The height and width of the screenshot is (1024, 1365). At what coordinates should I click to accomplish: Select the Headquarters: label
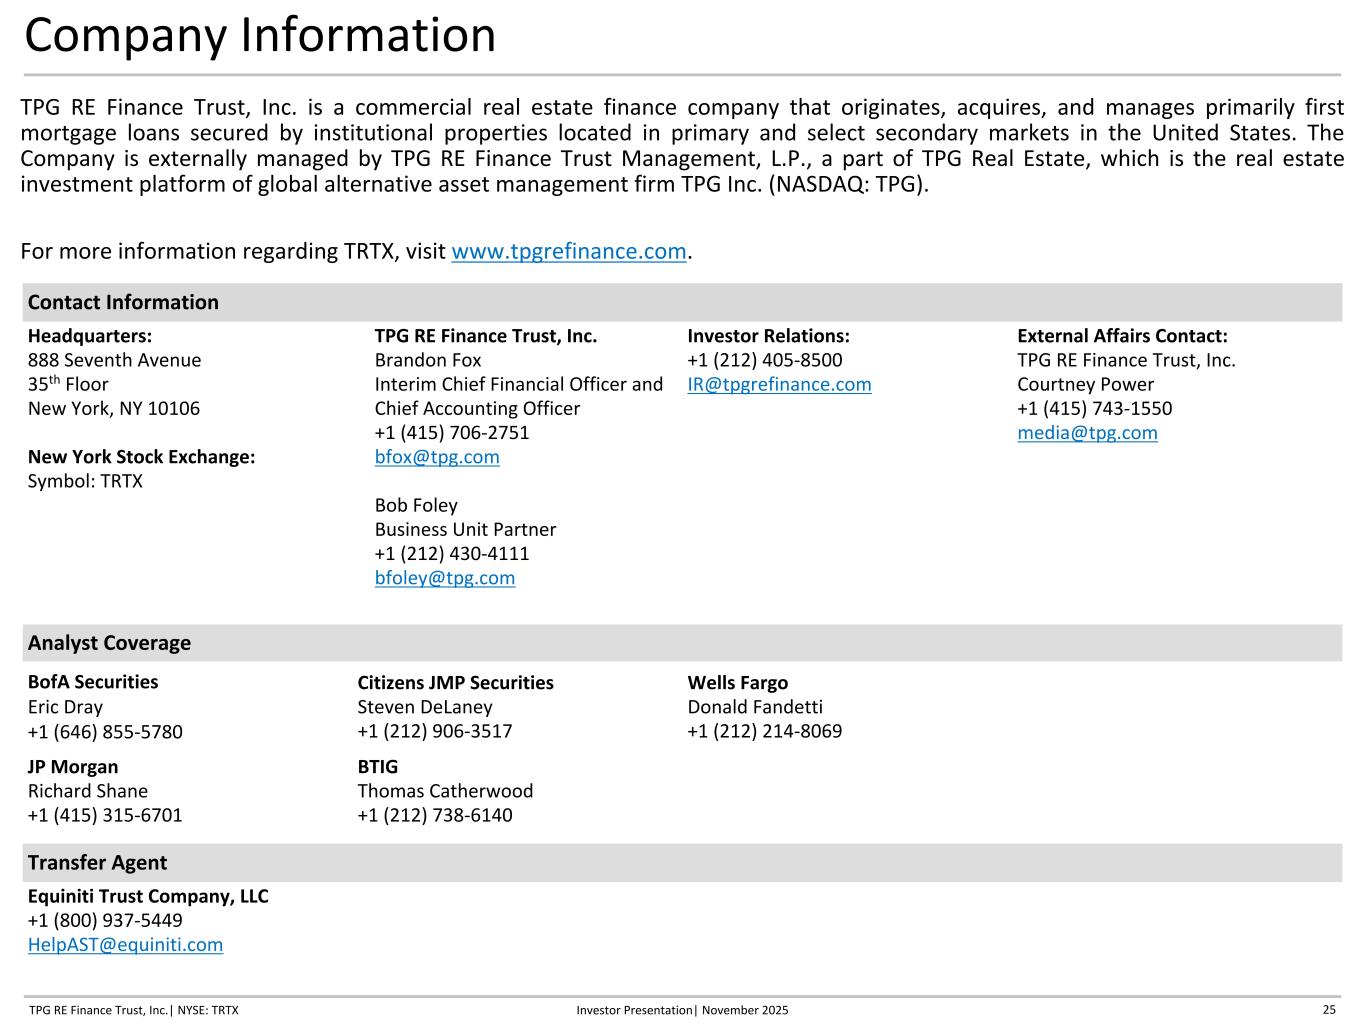click(x=90, y=336)
